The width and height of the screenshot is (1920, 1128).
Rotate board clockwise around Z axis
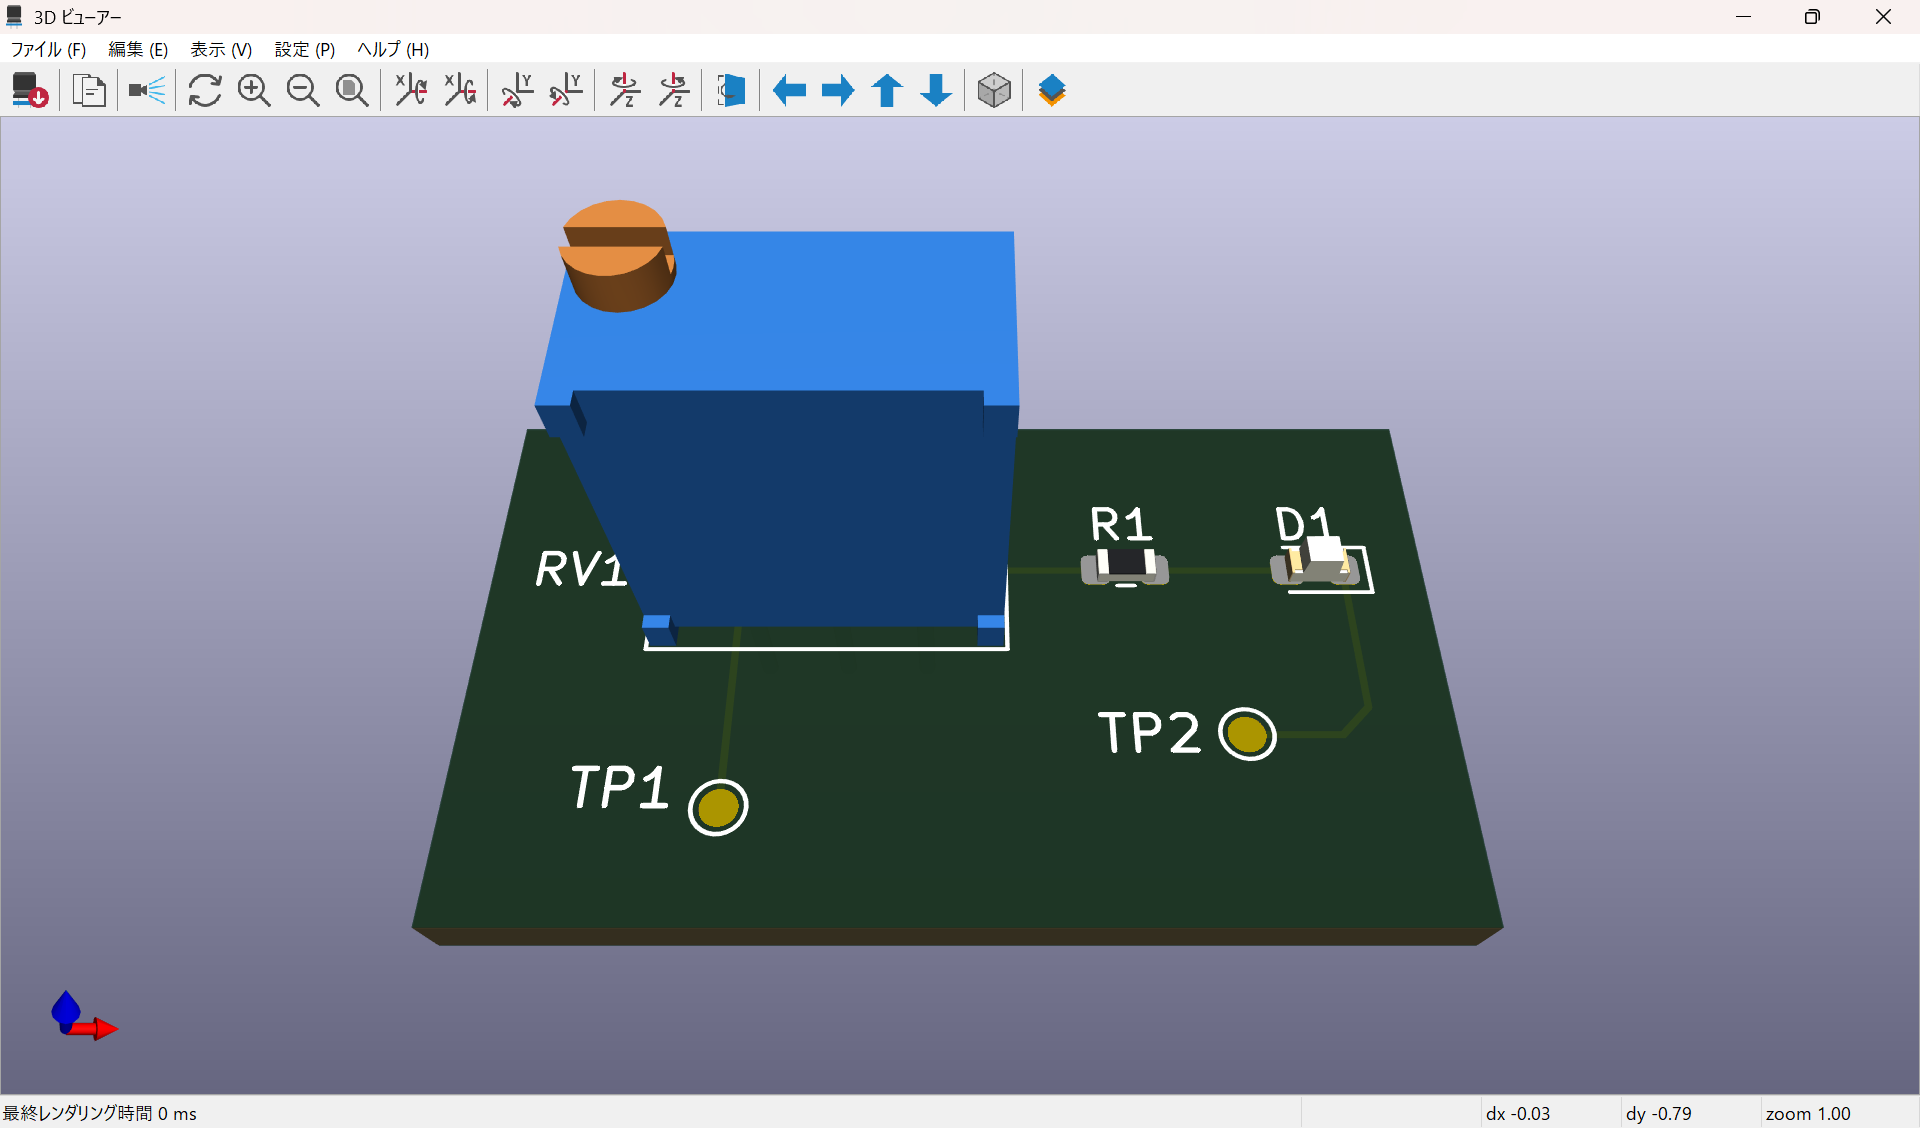(x=624, y=90)
